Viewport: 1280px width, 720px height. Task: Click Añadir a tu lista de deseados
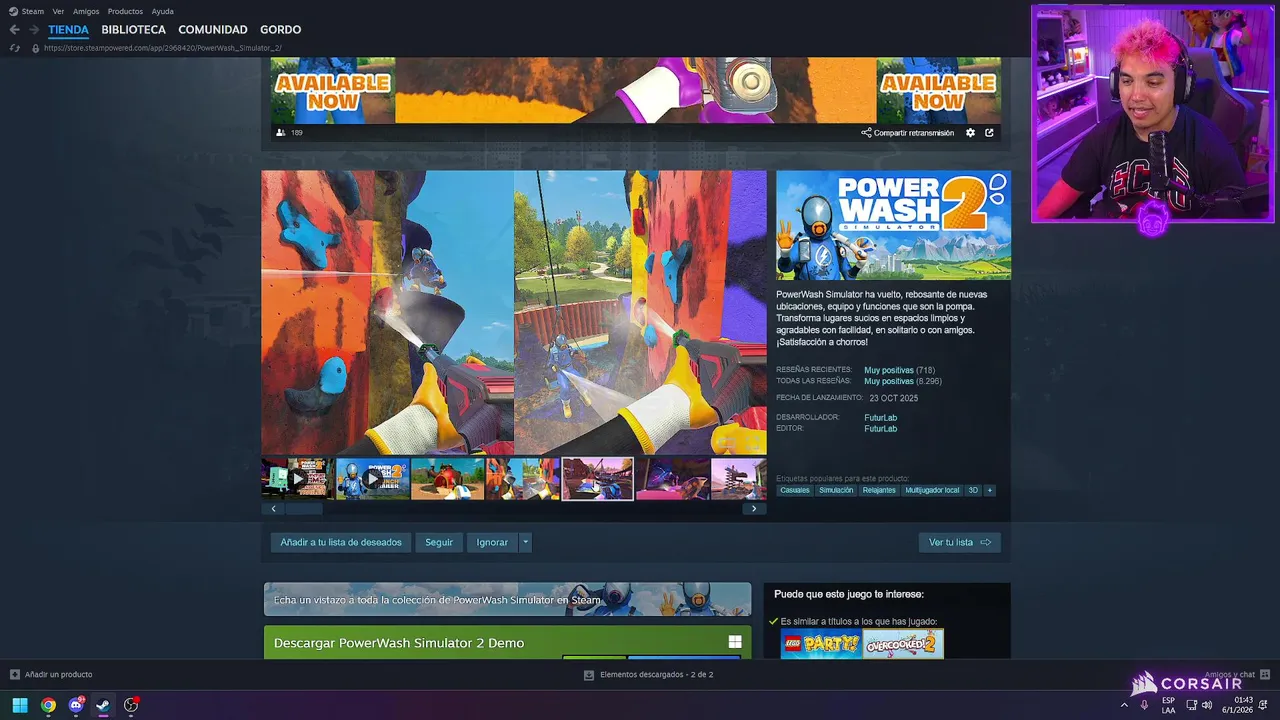(x=341, y=542)
